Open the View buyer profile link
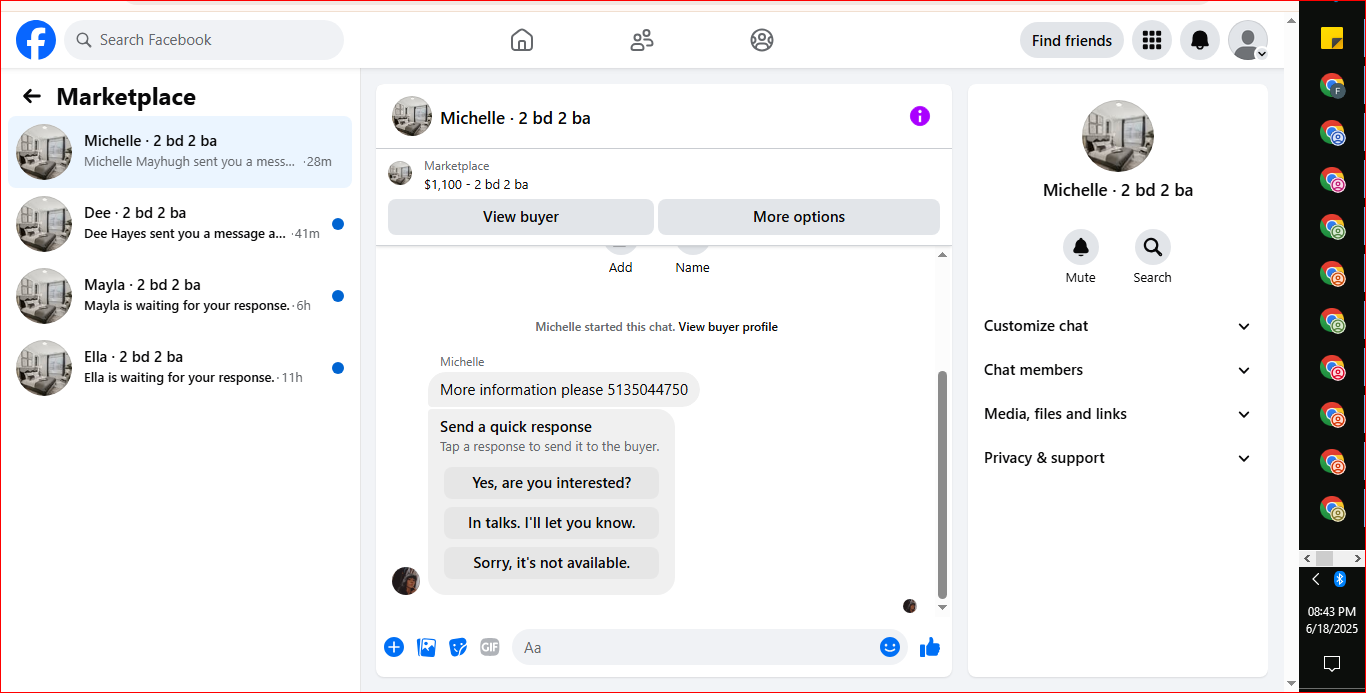 (728, 327)
